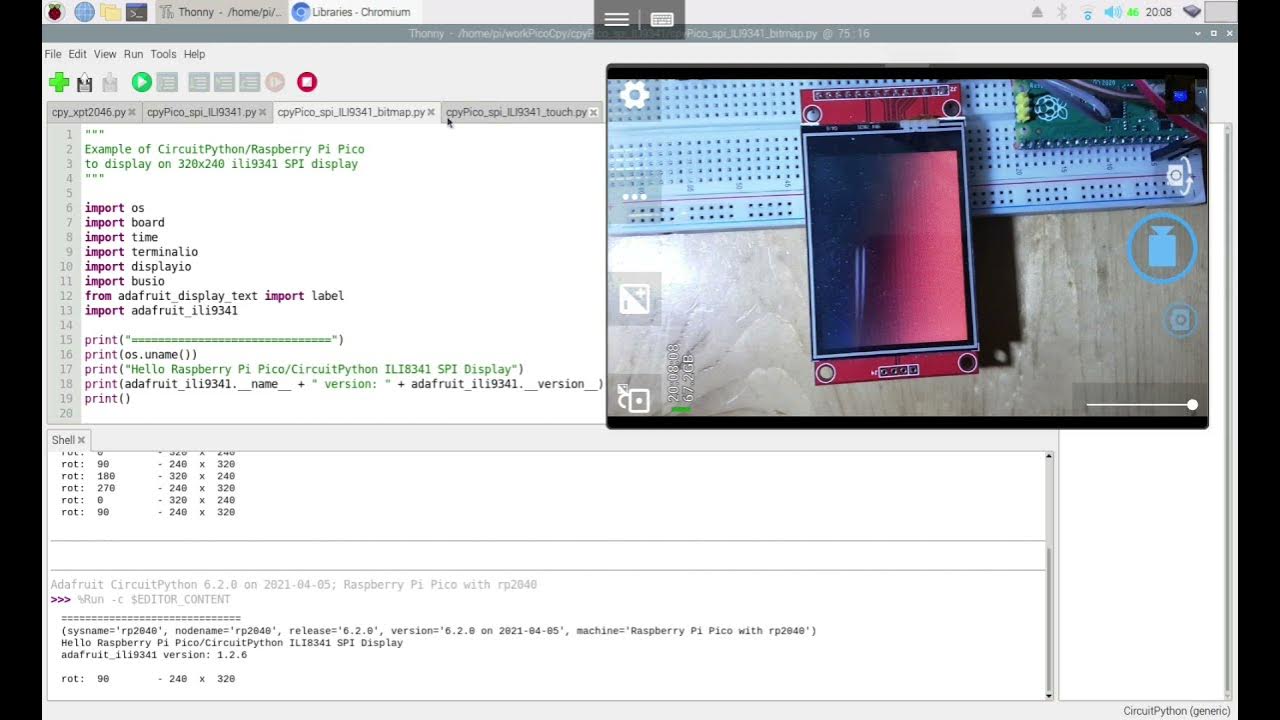The height and width of the screenshot is (720, 1280).
Task: Open the Help menu
Action: coord(194,54)
